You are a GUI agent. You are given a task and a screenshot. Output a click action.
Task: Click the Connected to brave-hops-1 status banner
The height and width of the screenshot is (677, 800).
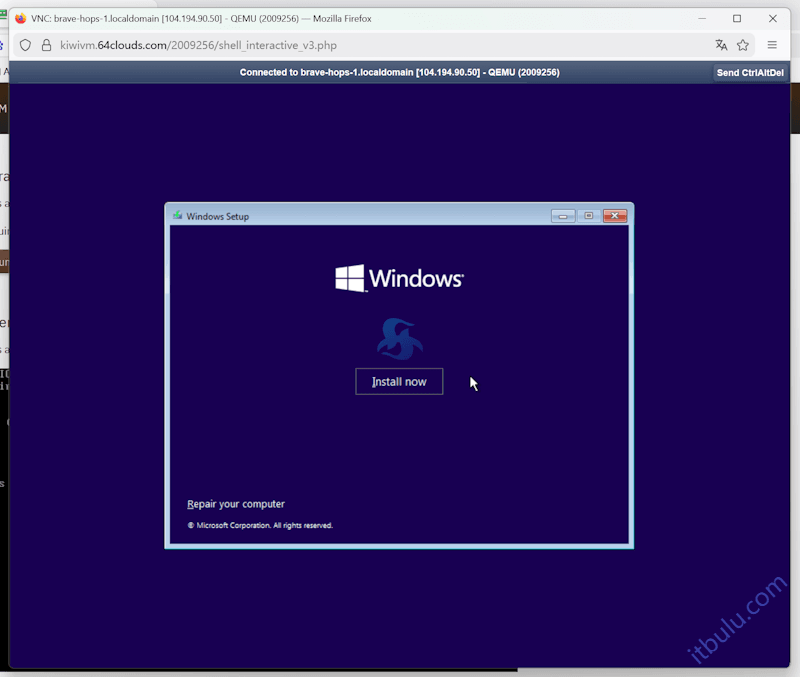click(x=399, y=72)
